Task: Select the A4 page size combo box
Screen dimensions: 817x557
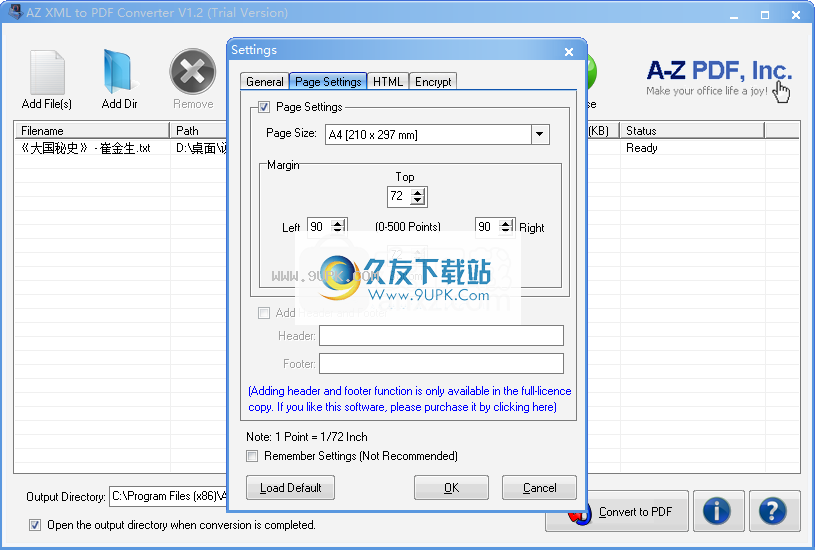Action: tap(437, 134)
